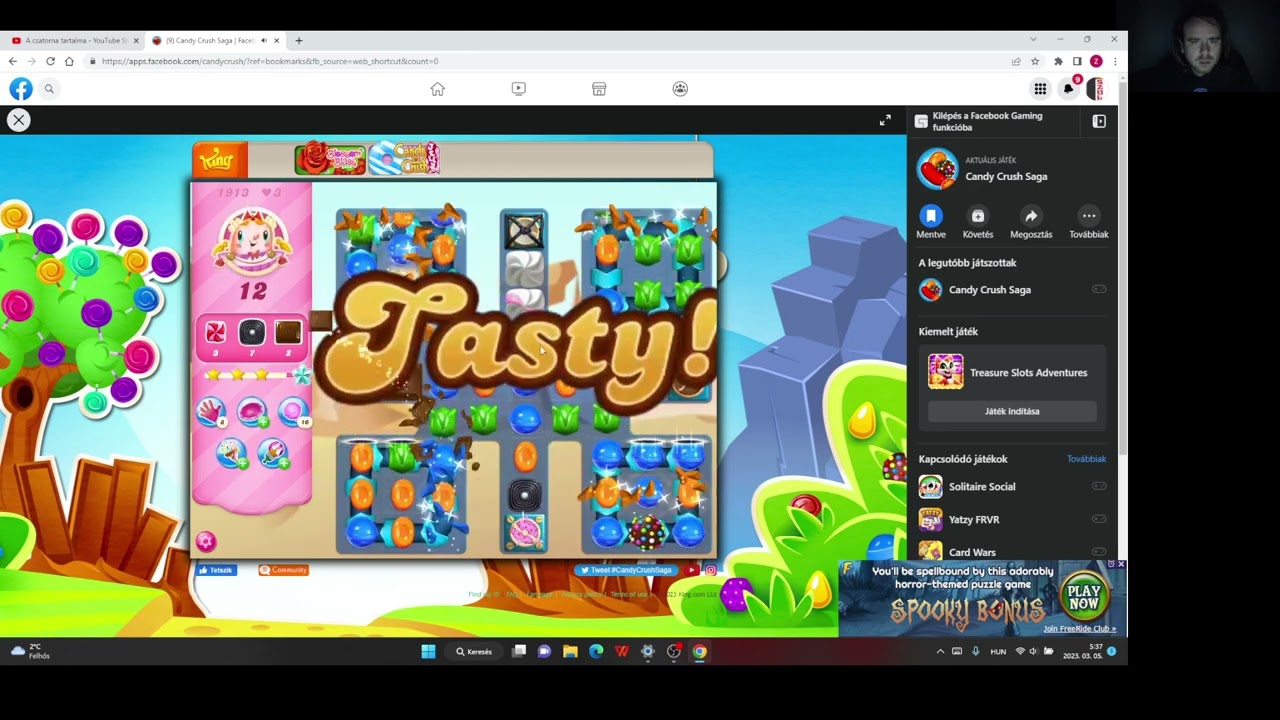Open the YouTube icon below the game

pyautogui.click(x=692, y=570)
